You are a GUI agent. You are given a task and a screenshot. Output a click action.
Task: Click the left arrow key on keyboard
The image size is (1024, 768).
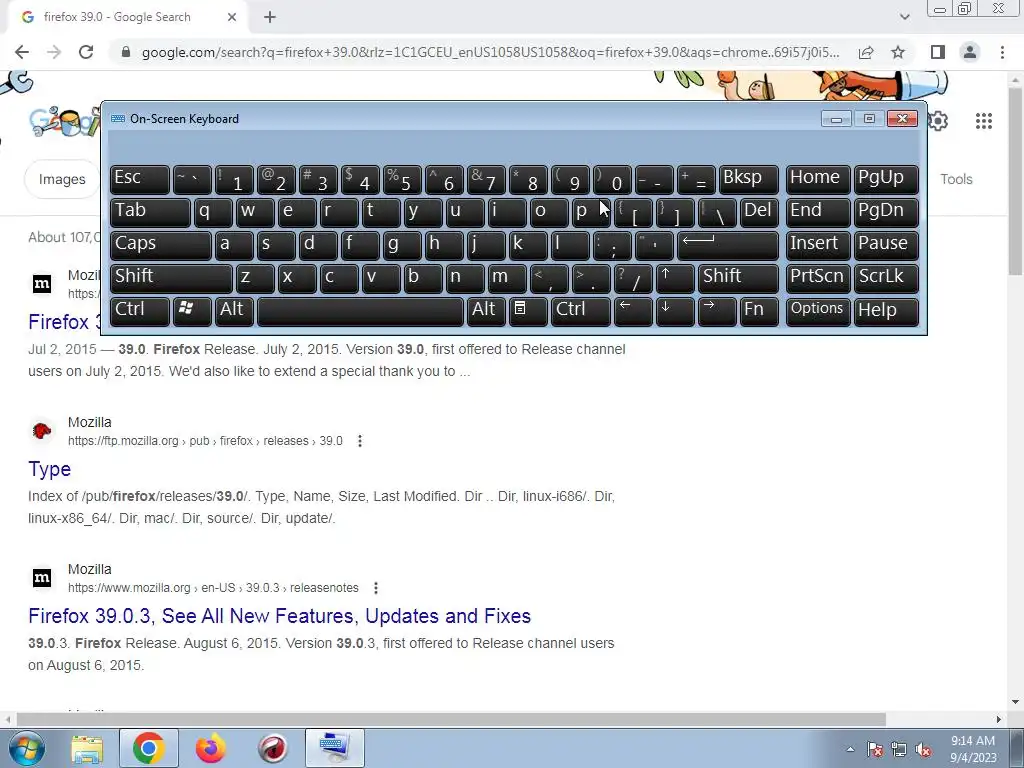coord(633,311)
